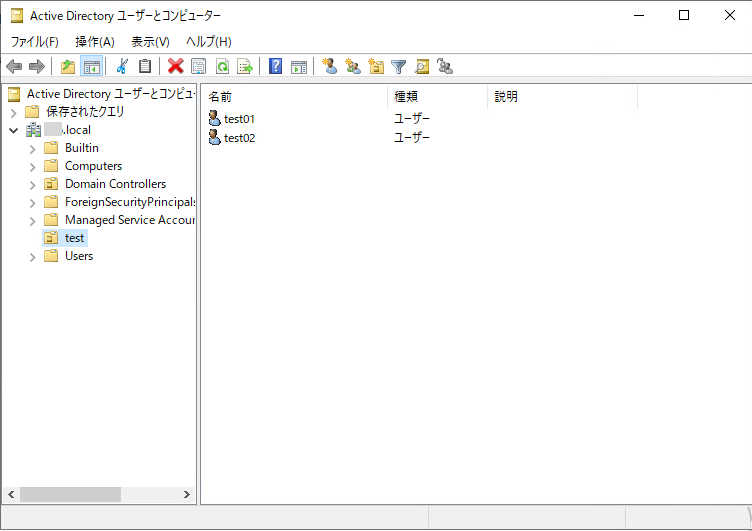Go up one level with folder icon
Screen dimensions: 752x531
click(68, 66)
